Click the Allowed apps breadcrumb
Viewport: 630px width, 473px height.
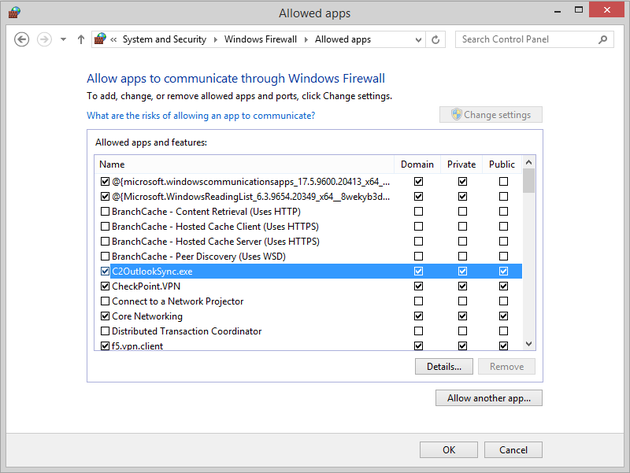tap(343, 39)
